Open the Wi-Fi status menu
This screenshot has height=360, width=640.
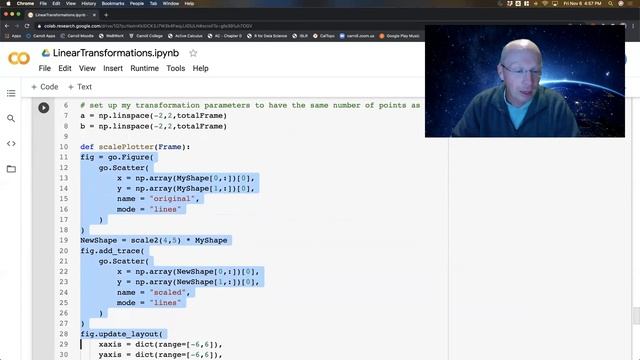545,3
